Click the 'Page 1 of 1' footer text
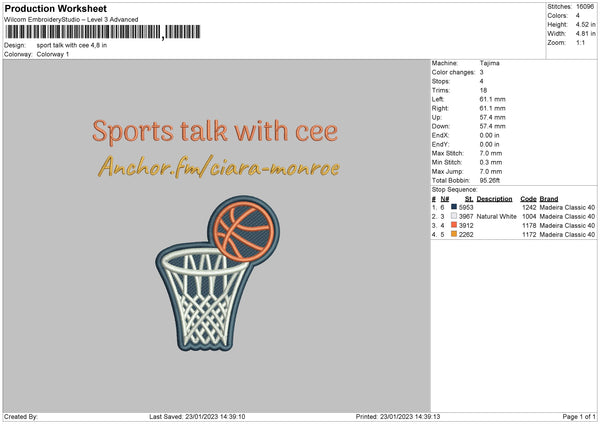The width and height of the screenshot is (600, 424). click(579, 417)
